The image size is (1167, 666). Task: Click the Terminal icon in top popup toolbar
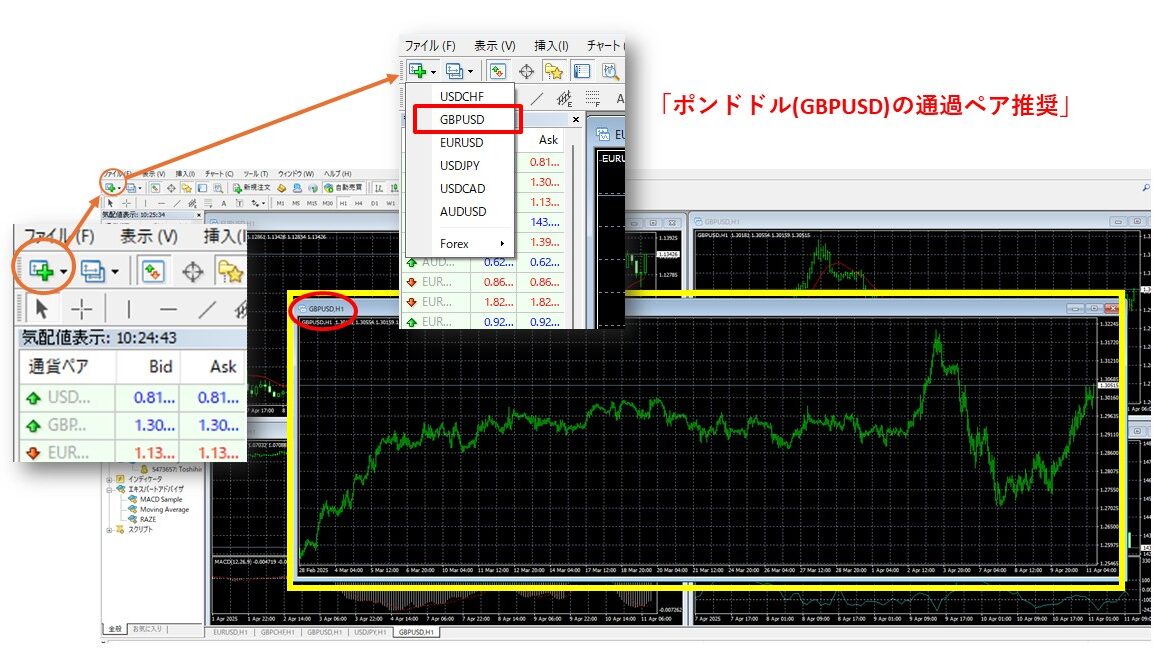[x=582, y=71]
